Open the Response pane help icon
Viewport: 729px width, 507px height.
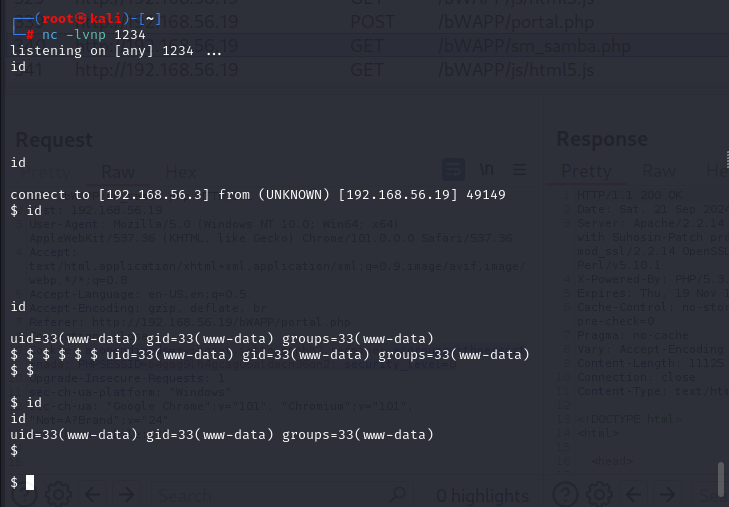566,493
